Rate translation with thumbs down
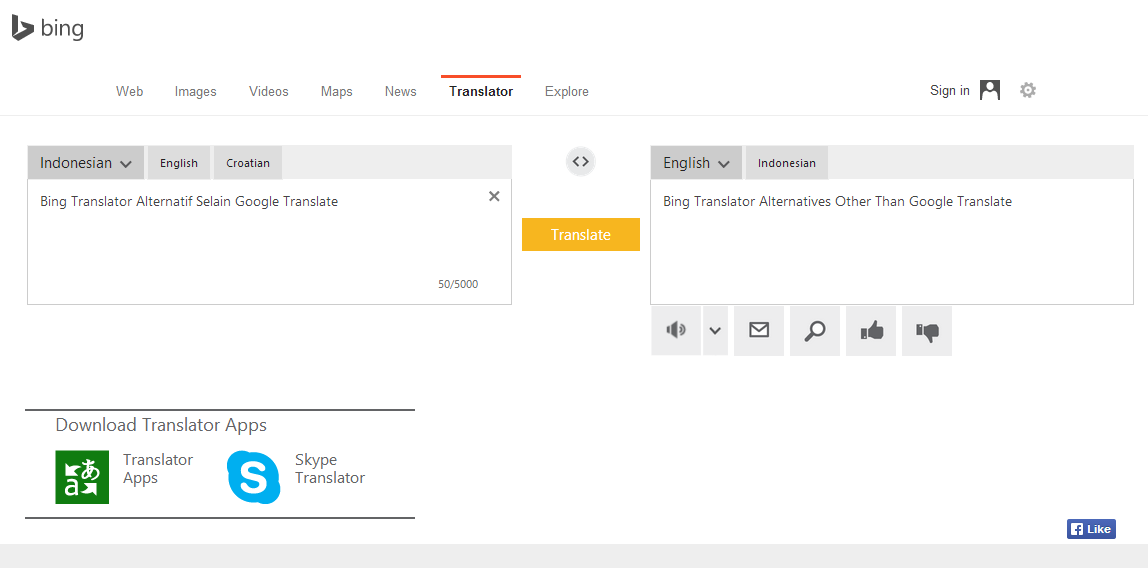 pyautogui.click(x=927, y=330)
